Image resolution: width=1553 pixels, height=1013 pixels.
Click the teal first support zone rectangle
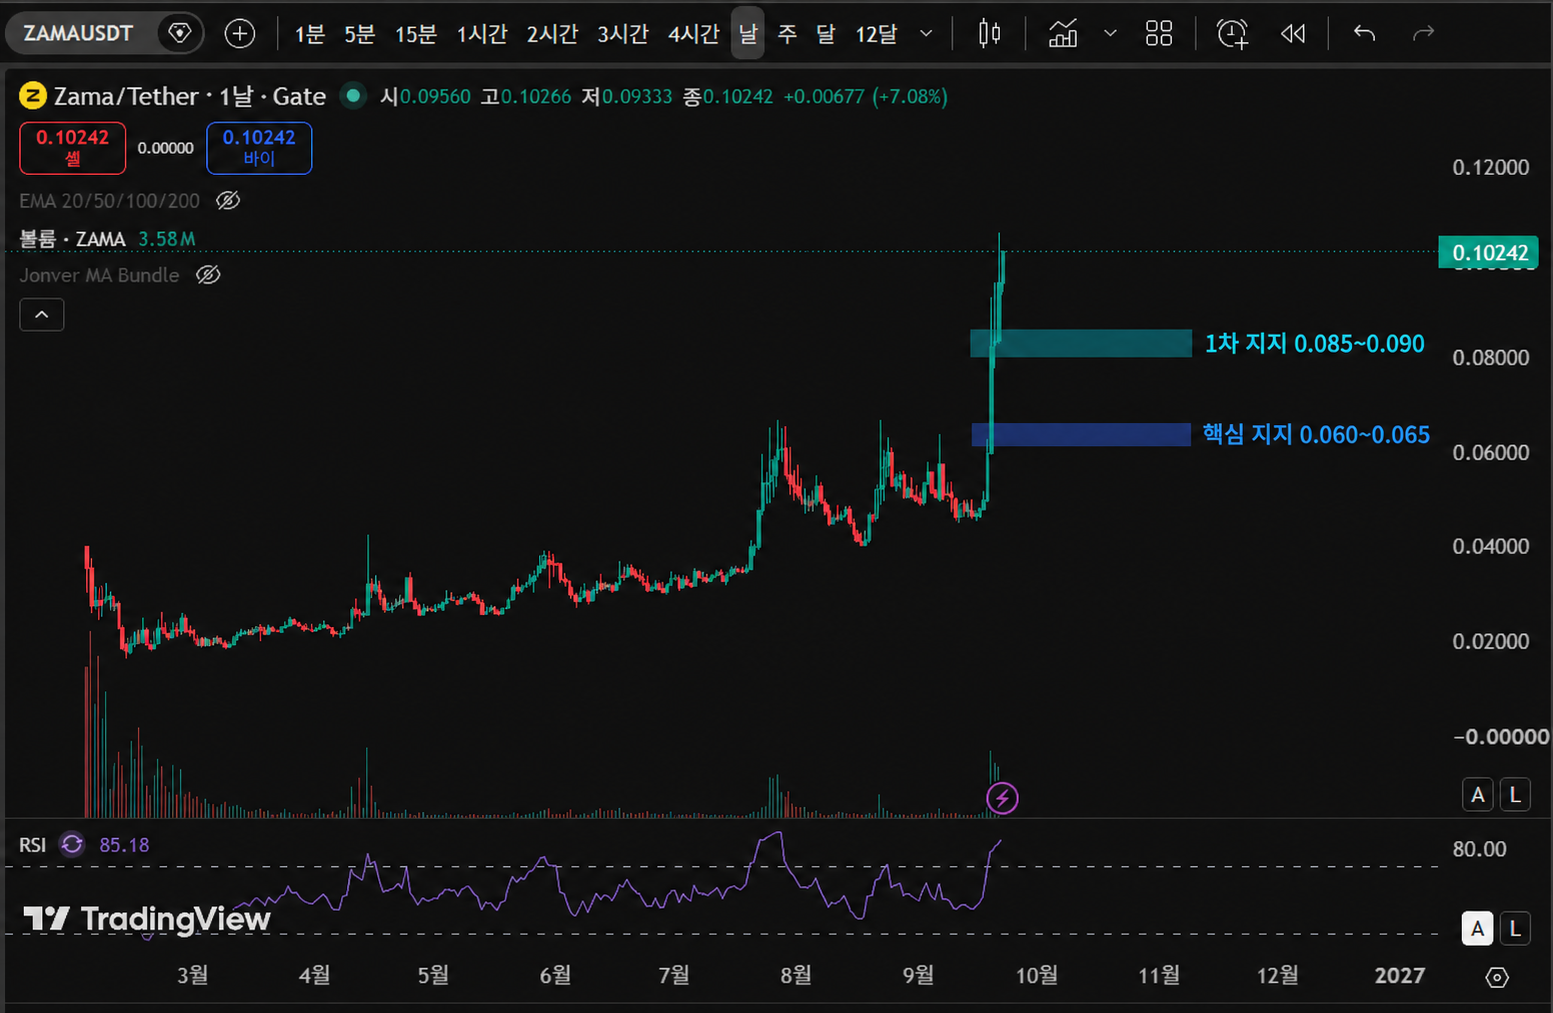(1081, 343)
